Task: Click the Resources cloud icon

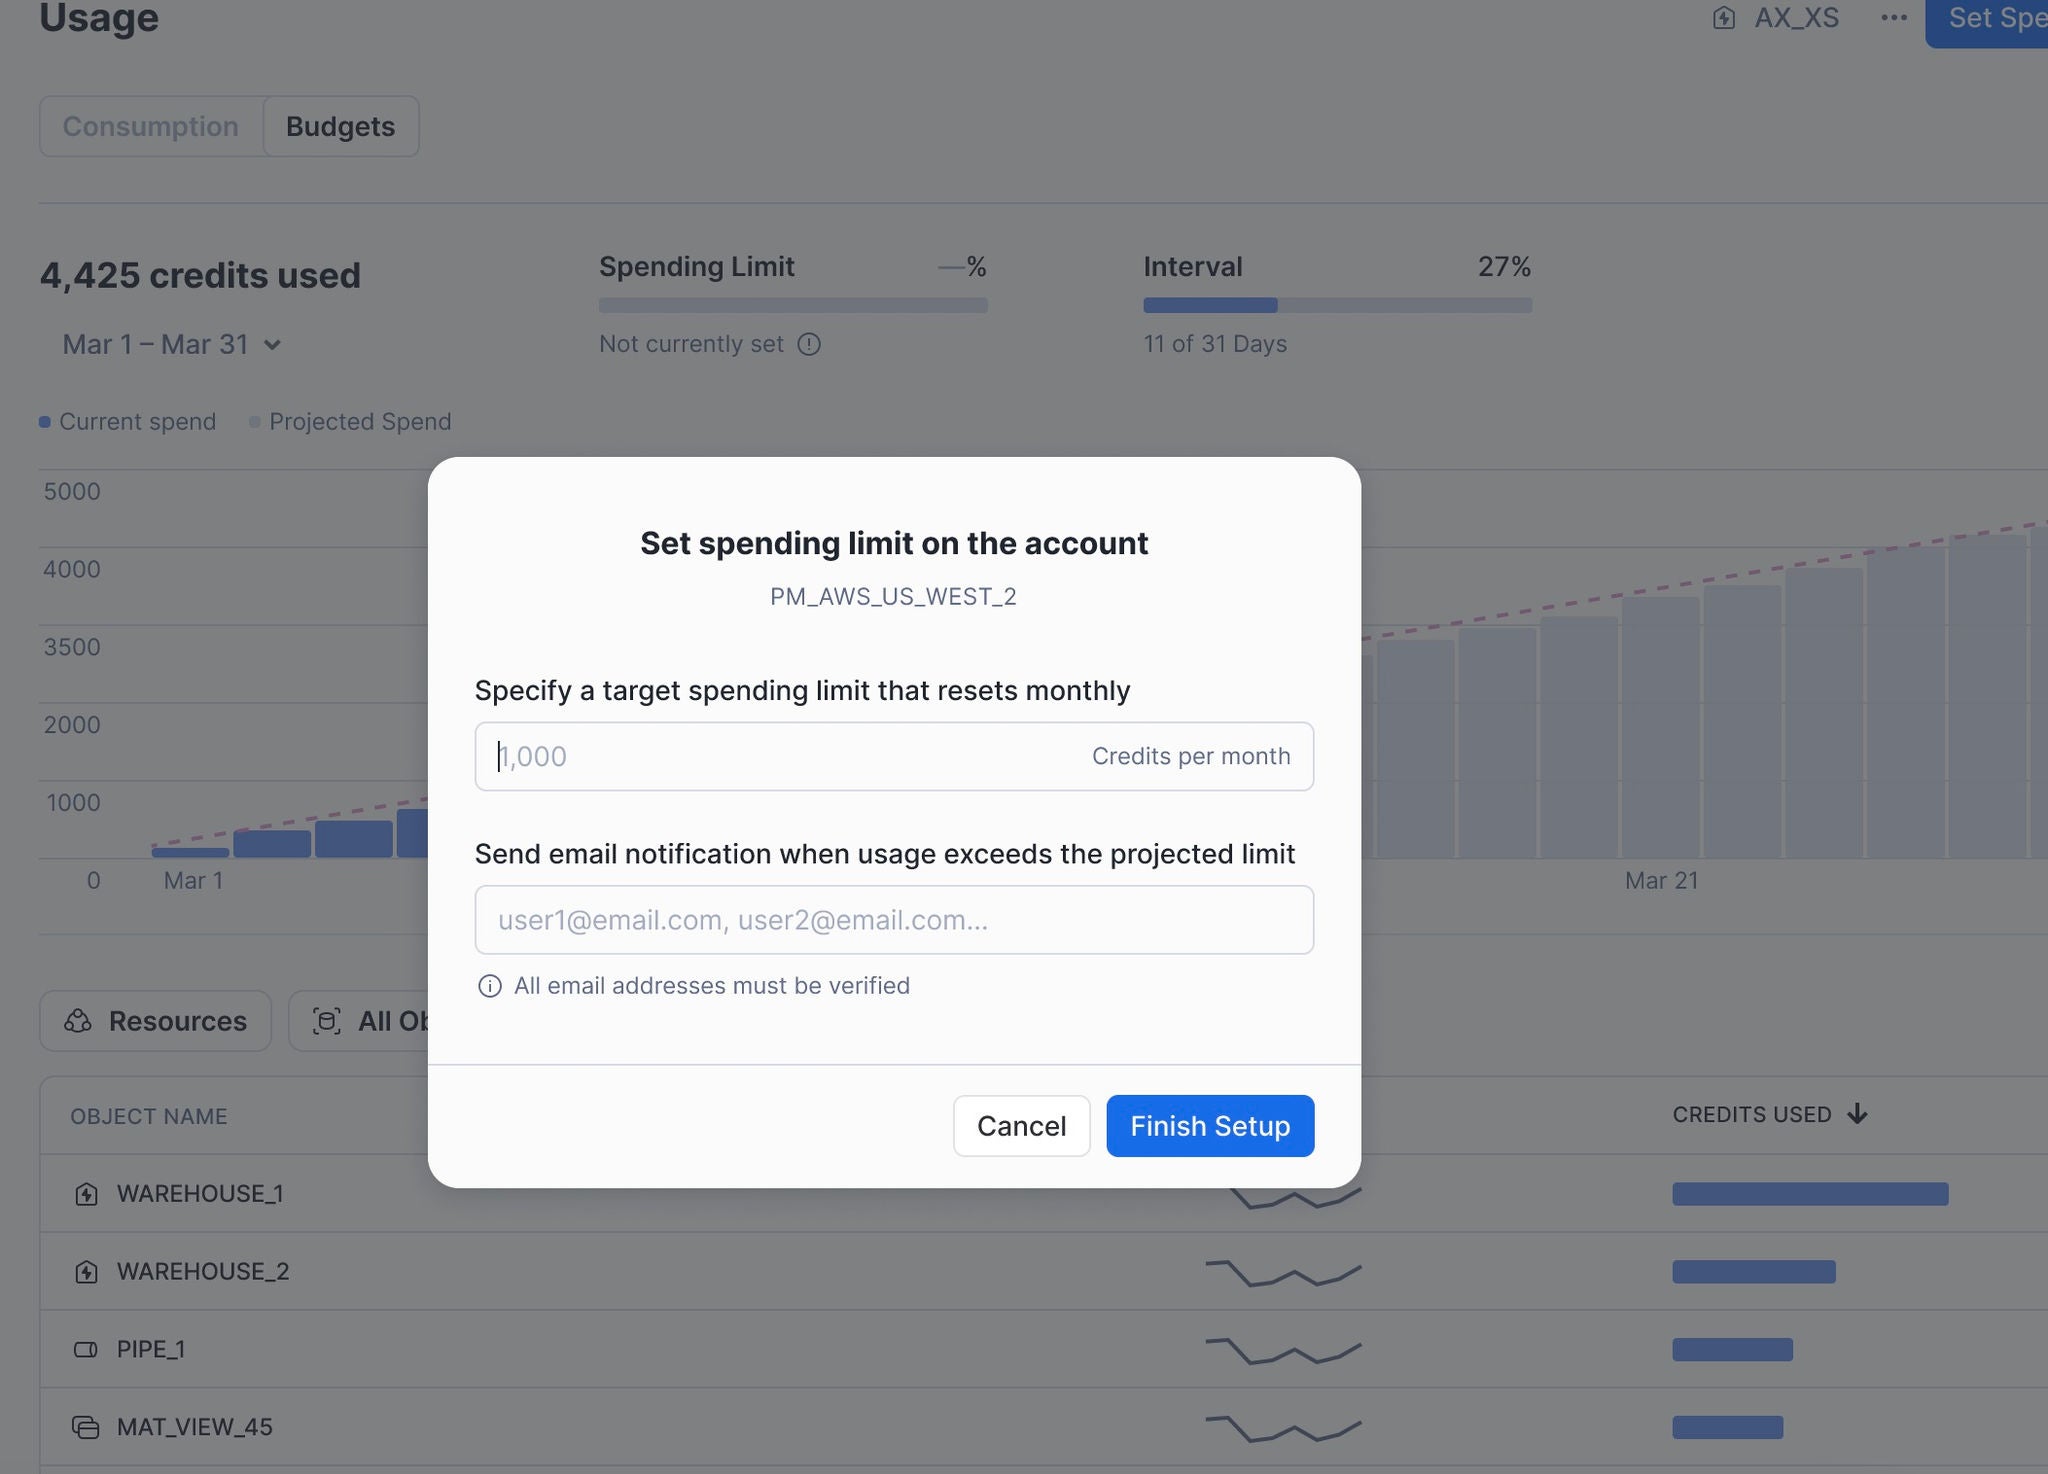Action: [x=78, y=1021]
